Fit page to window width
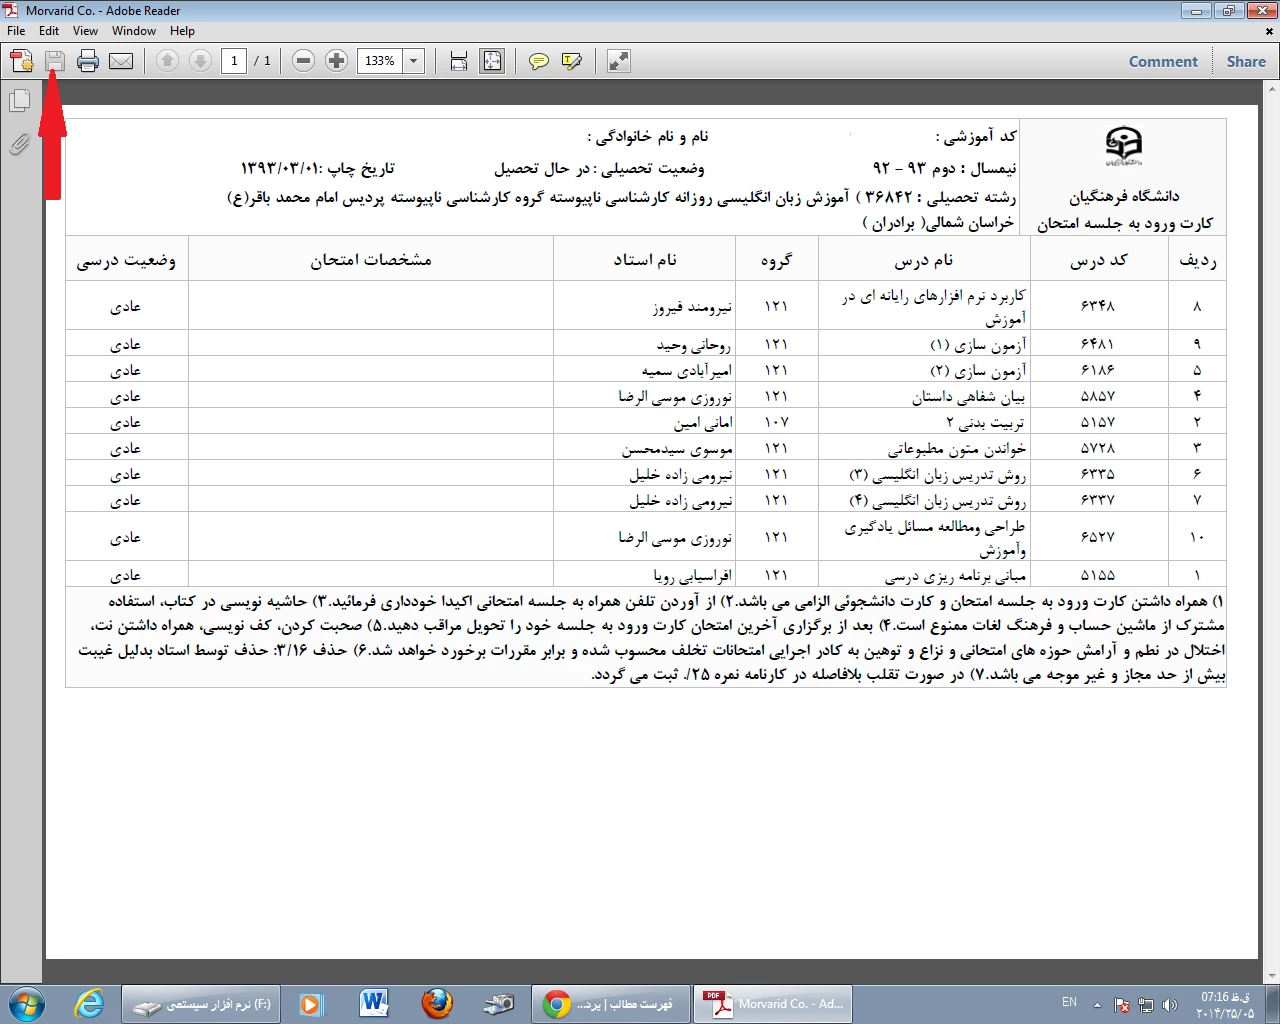Screen dimensions: 1280x1024 tap(459, 61)
